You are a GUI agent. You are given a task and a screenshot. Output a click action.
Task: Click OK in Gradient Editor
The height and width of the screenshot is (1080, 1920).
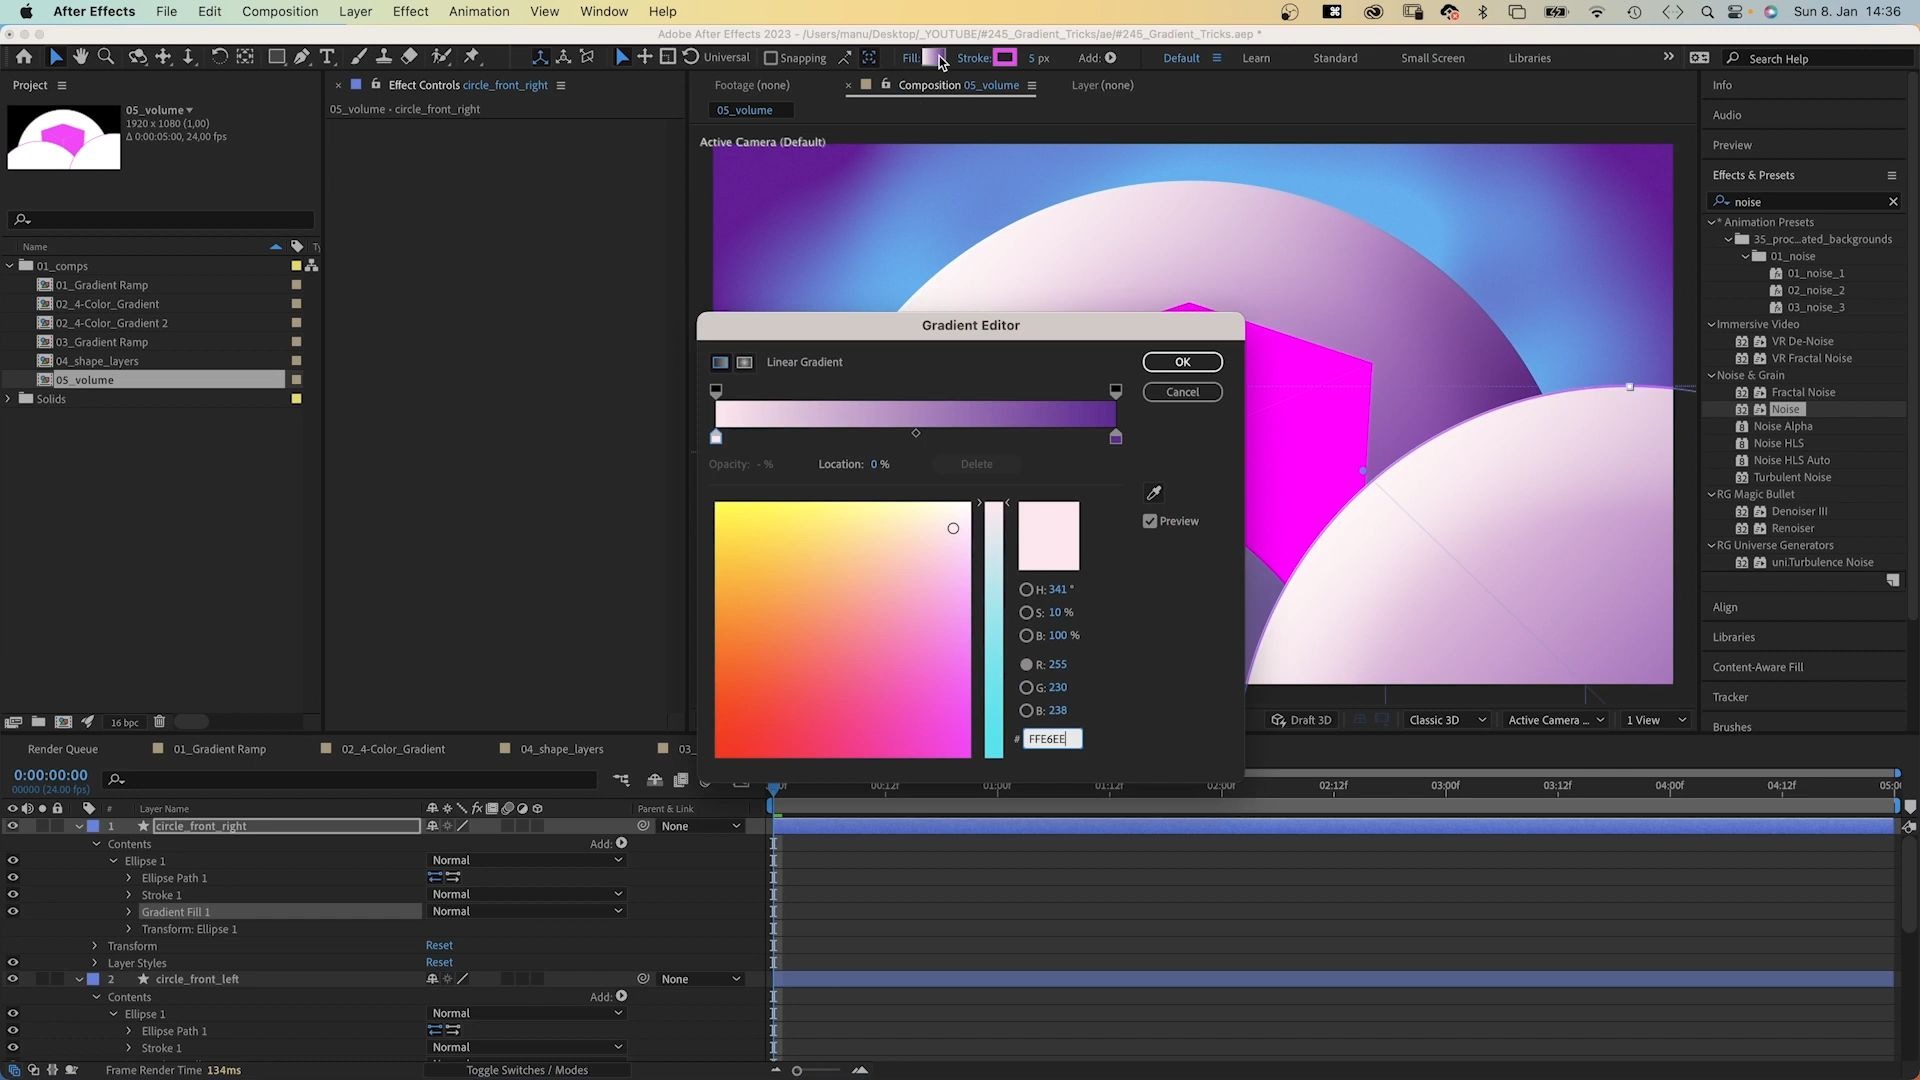pos(1182,362)
